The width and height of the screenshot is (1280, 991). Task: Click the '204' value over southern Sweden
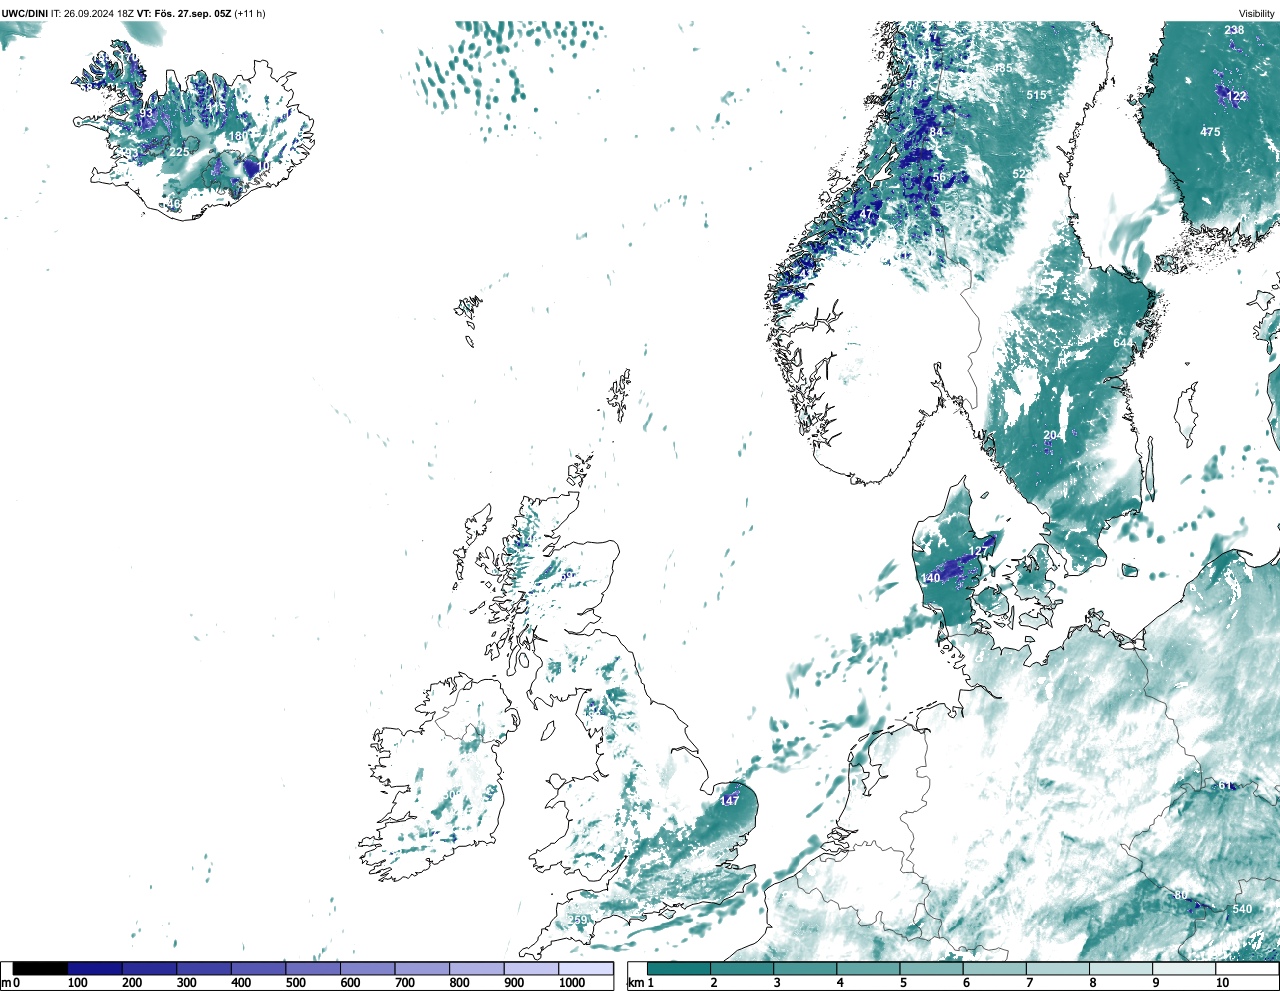[x=1053, y=435]
